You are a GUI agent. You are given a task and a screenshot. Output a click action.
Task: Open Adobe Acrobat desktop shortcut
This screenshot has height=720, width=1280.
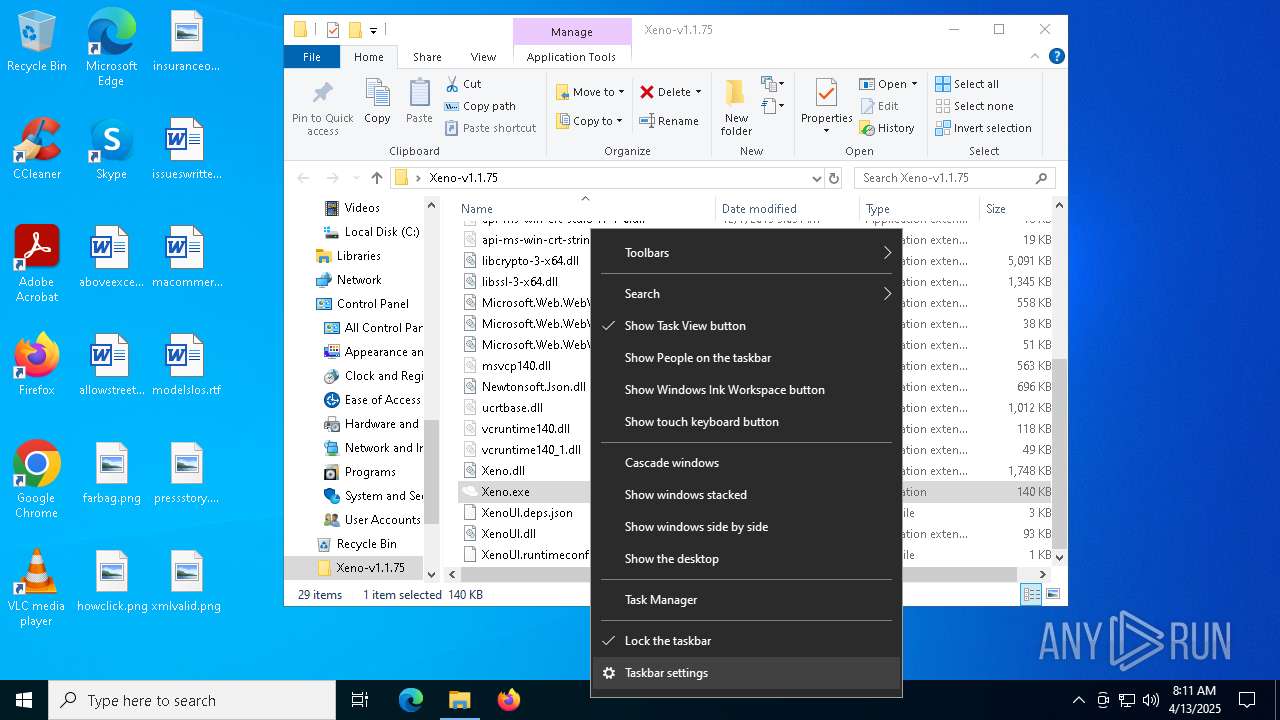coord(37,264)
